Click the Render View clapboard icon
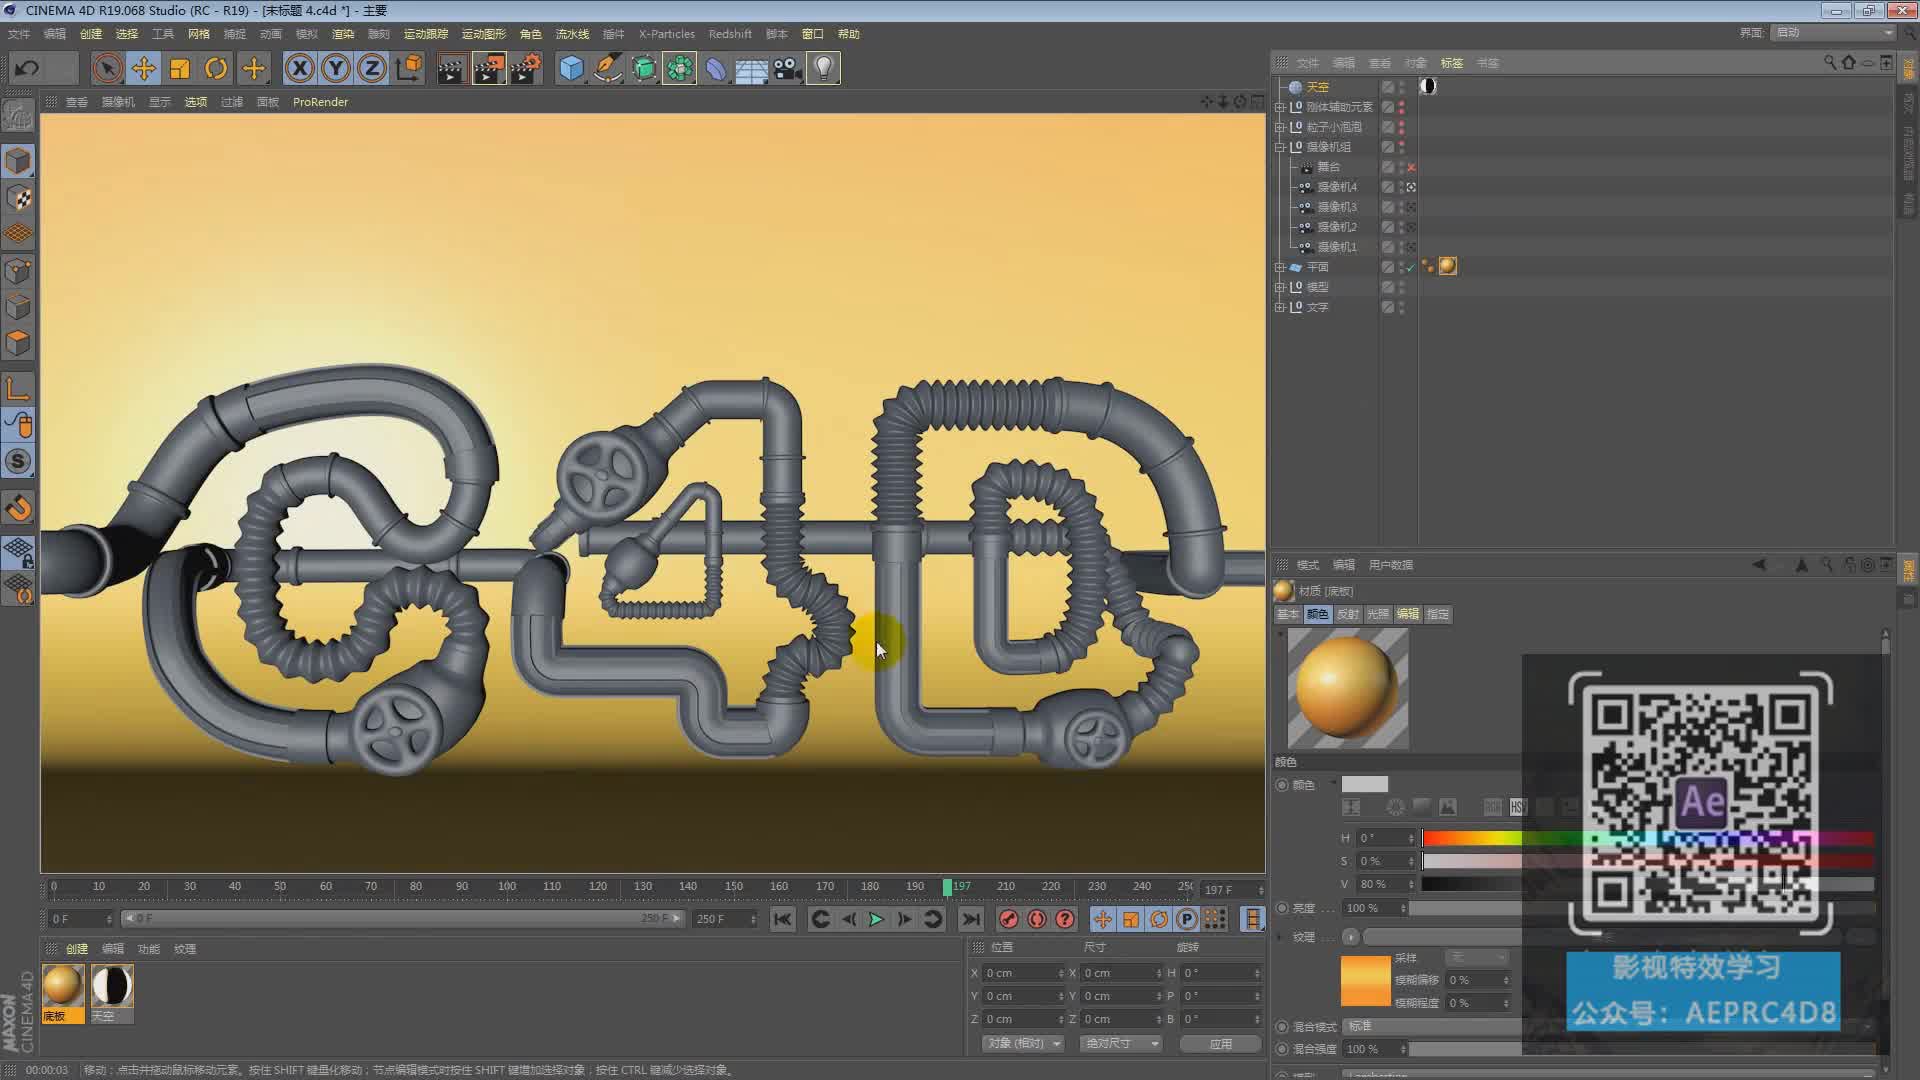Viewport: 1920px width, 1080px height. coord(452,68)
